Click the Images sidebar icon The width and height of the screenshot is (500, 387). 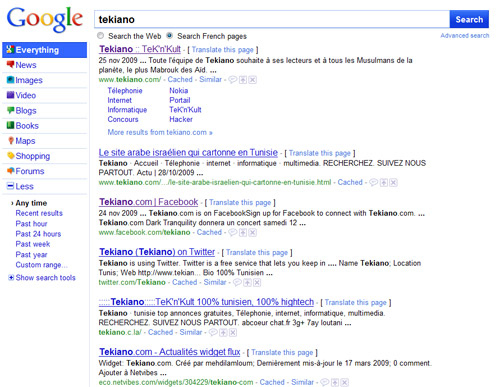click(10, 80)
